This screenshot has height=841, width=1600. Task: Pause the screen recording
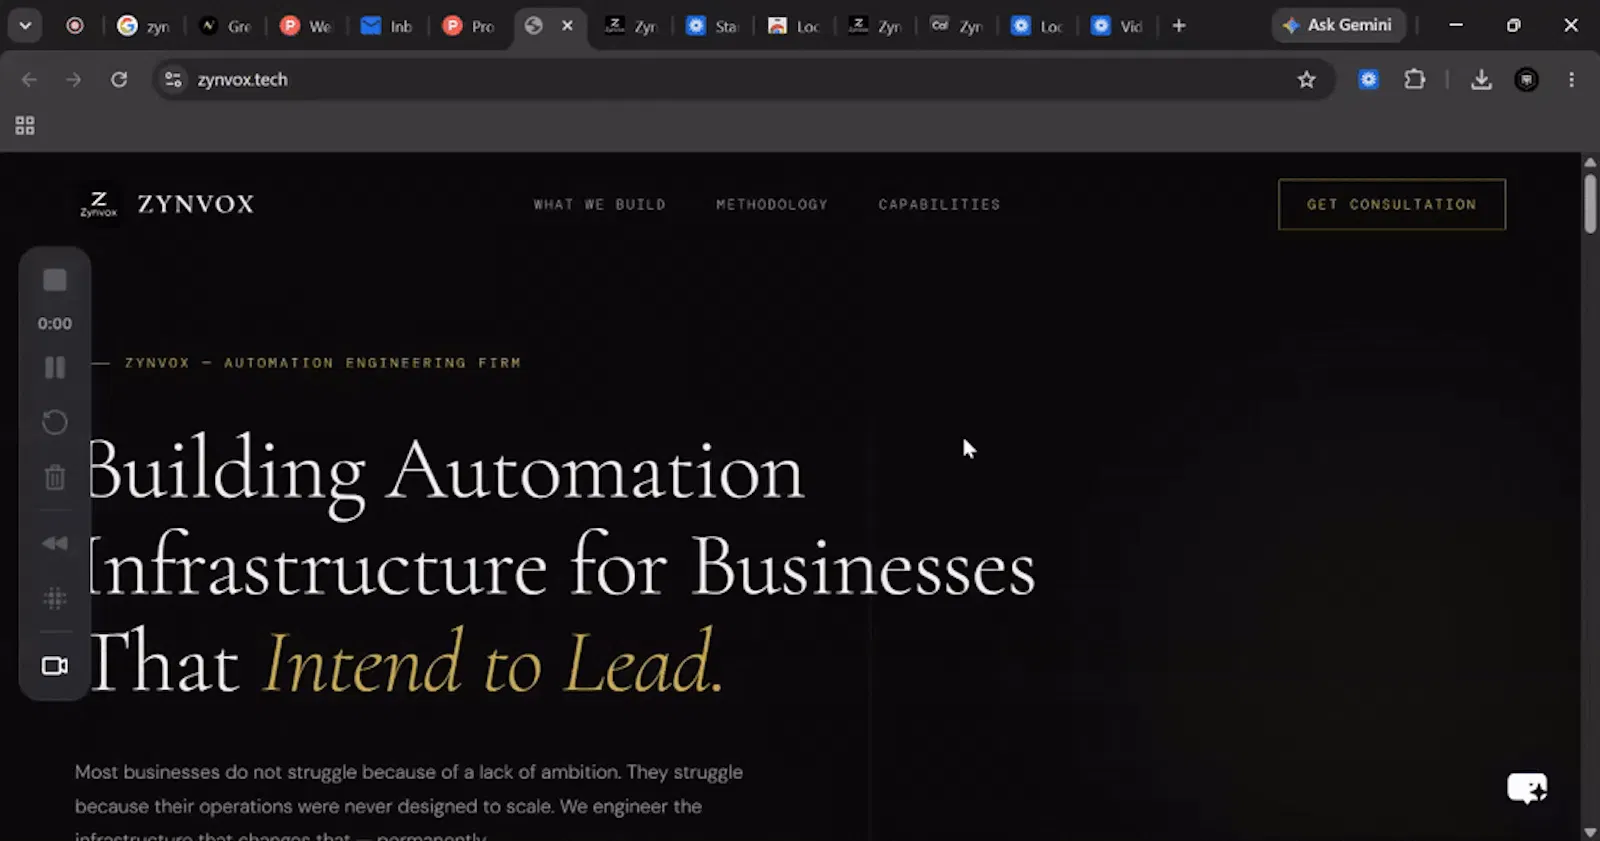(55, 368)
